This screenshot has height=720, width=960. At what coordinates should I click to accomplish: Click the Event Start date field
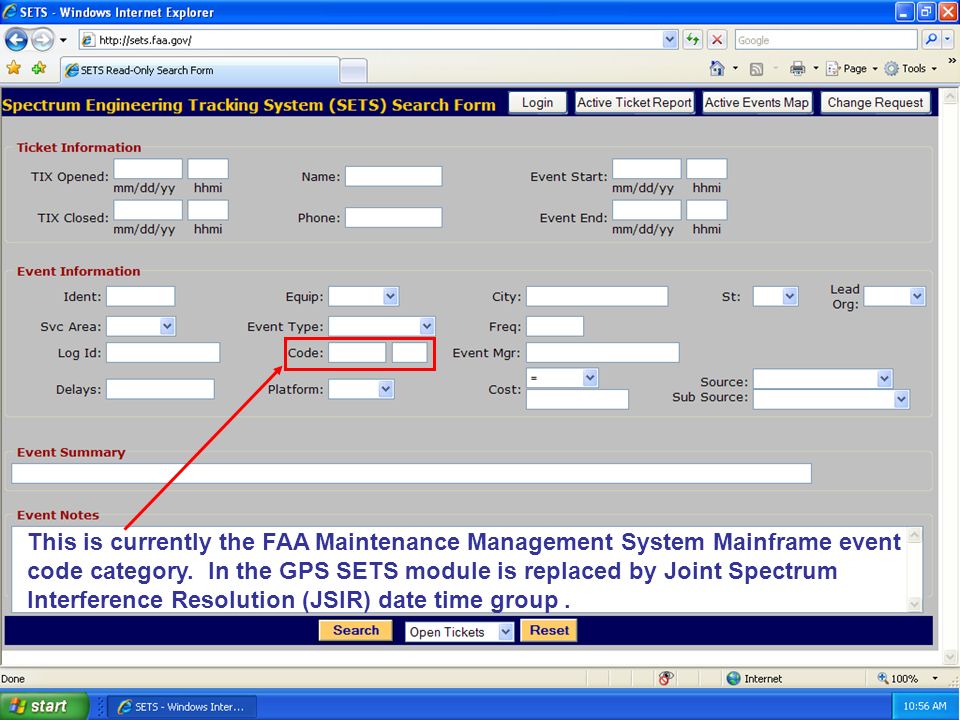click(x=647, y=169)
